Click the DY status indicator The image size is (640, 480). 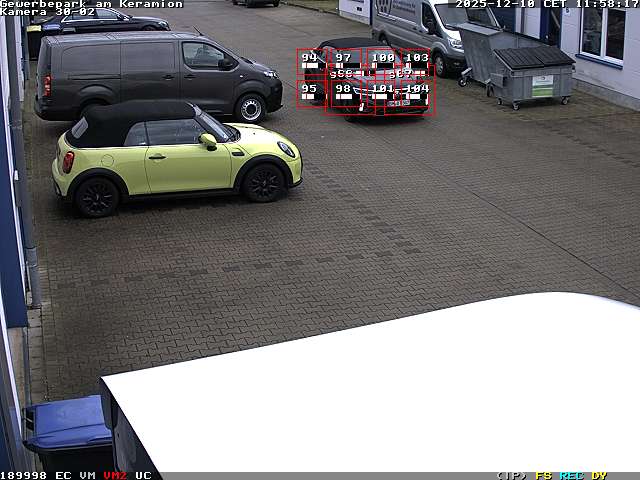pyautogui.click(x=599, y=475)
